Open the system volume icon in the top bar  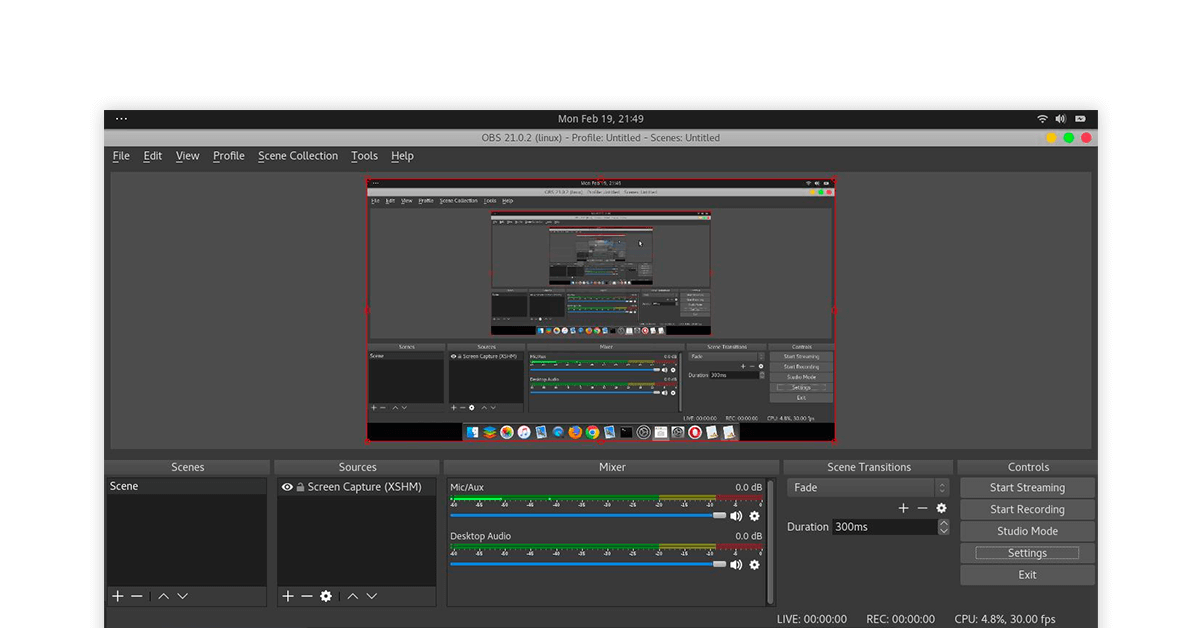coord(1061,119)
